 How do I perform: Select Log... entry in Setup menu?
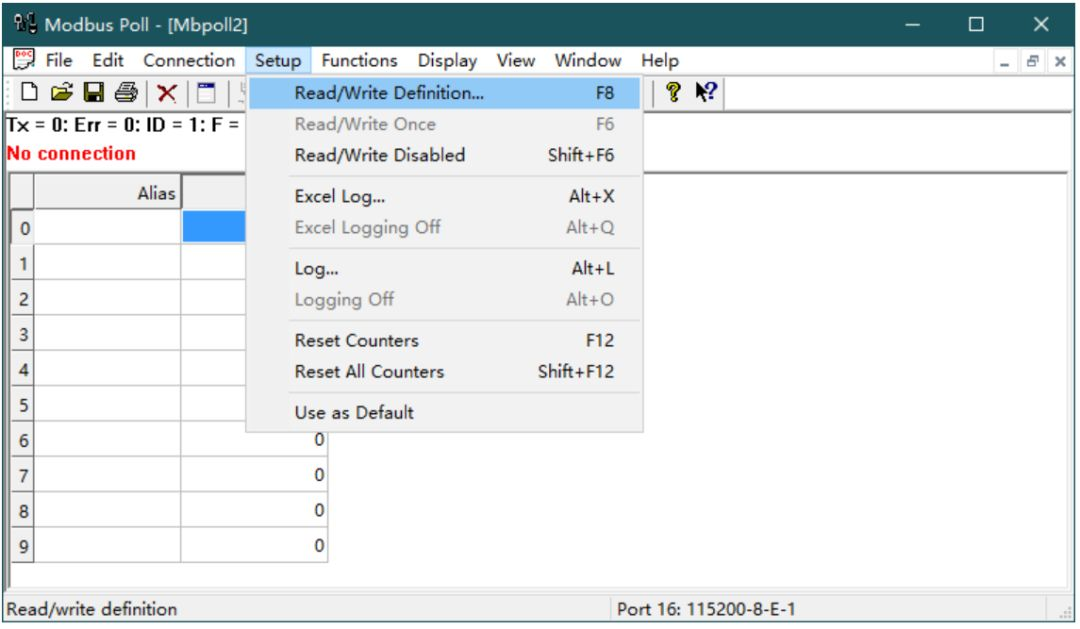tap(444, 269)
